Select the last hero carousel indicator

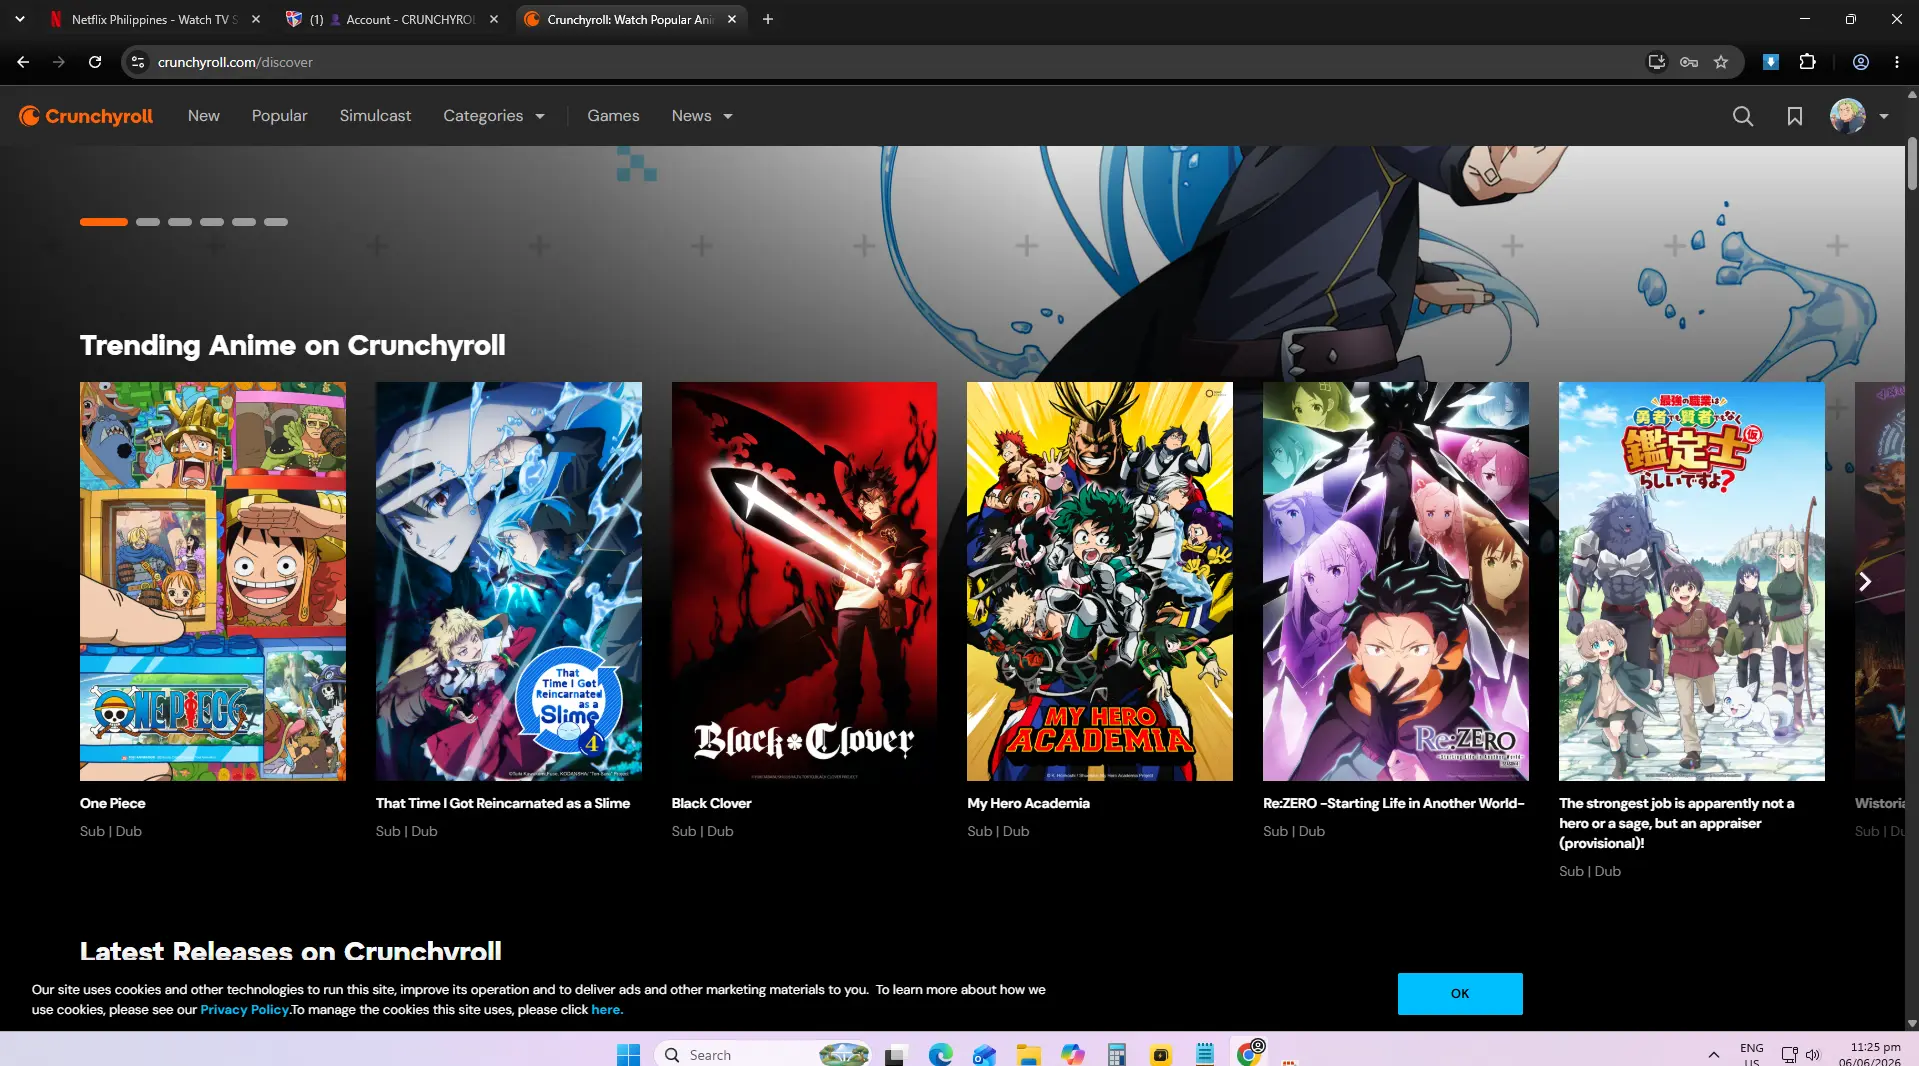(x=276, y=222)
